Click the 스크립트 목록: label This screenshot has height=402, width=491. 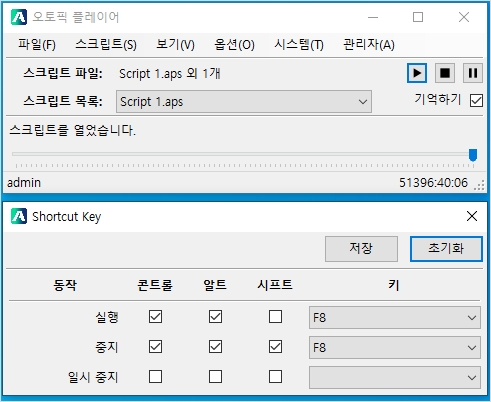63,101
